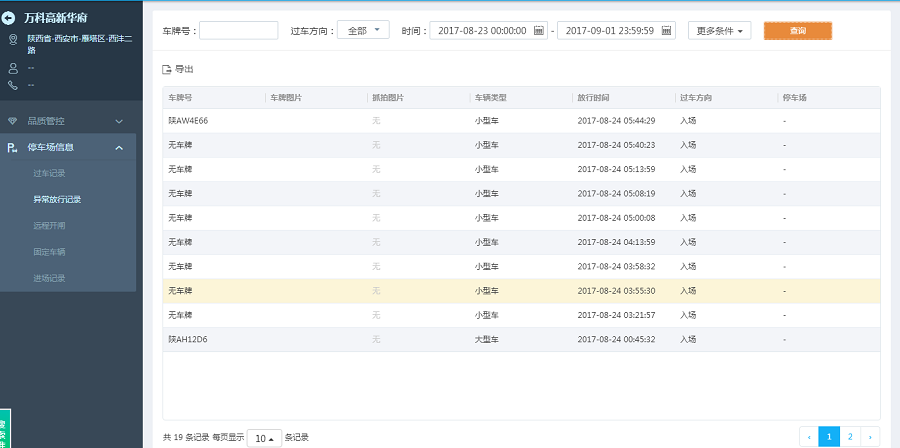Collapse the 停车场信息 menu chevron

[x=119, y=148]
